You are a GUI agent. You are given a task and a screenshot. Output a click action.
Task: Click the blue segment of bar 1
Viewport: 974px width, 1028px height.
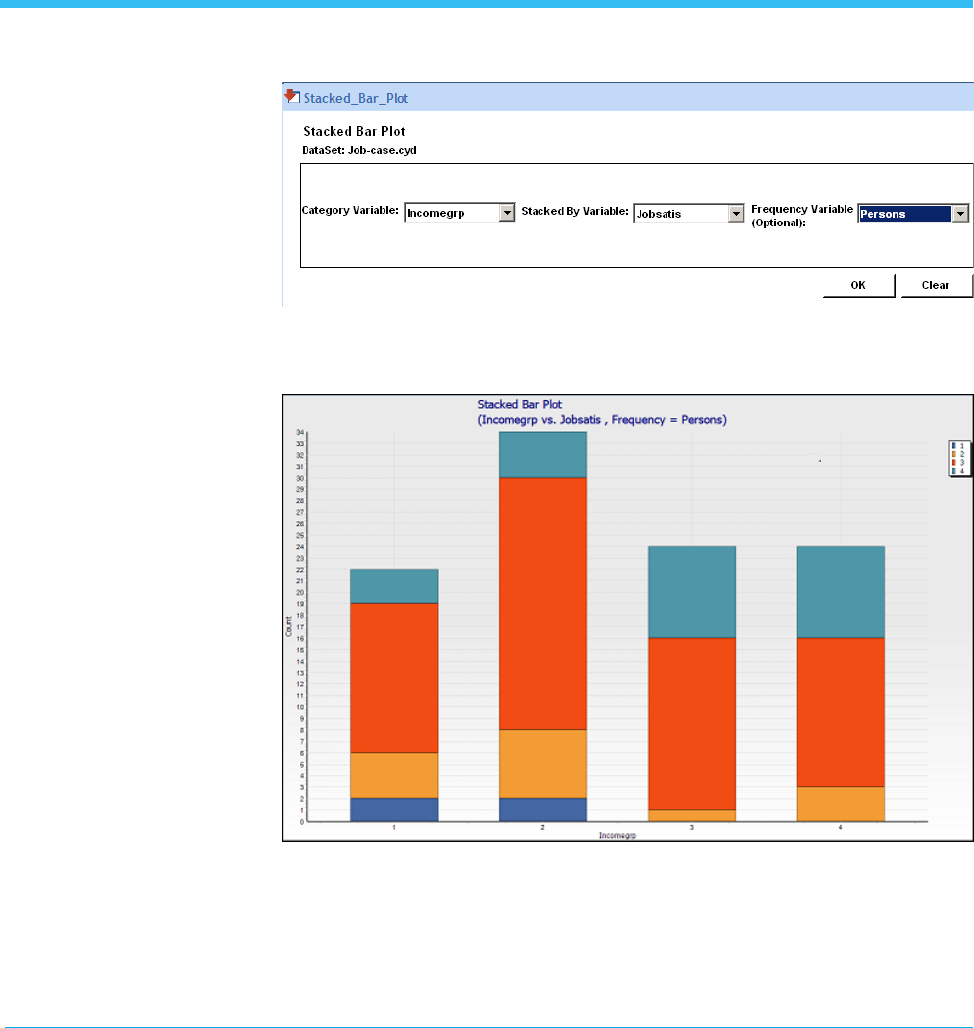pyautogui.click(x=394, y=809)
